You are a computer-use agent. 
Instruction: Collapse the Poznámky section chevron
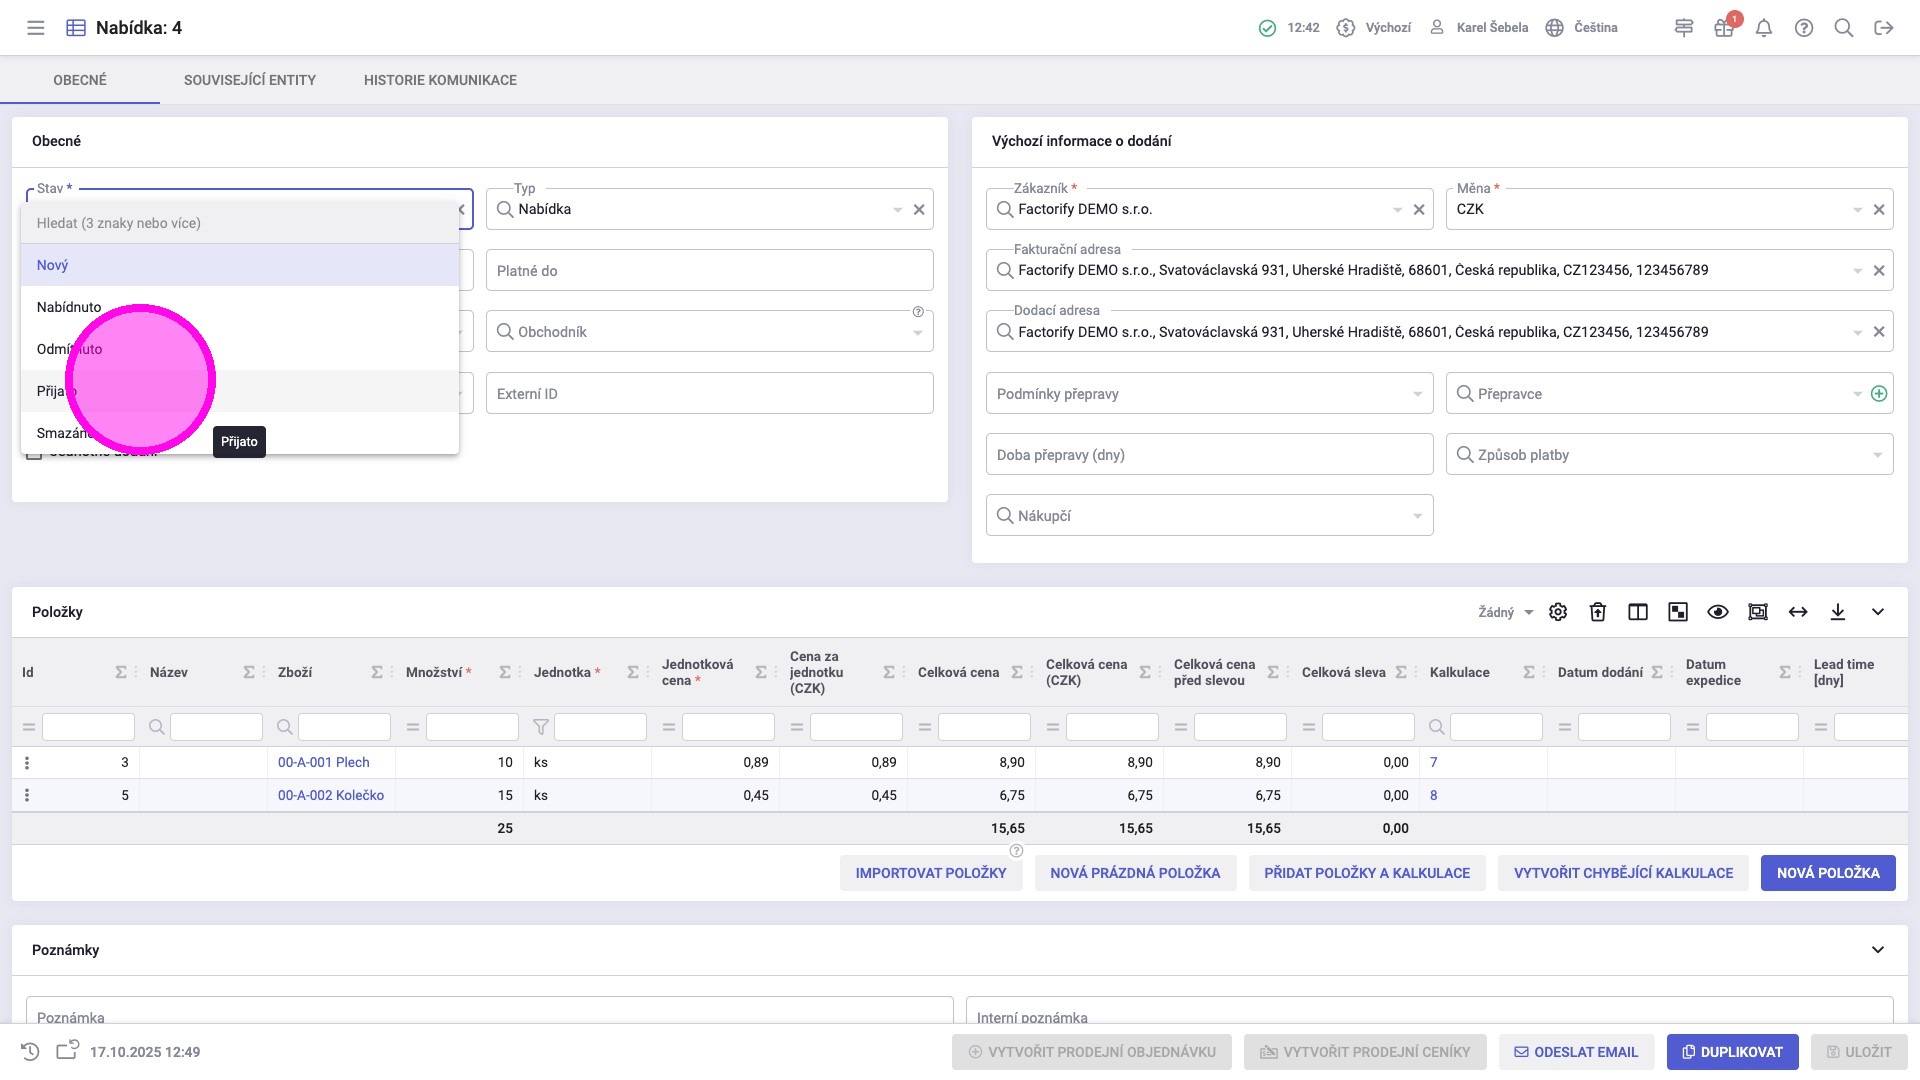pyautogui.click(x=1878, y=950)
